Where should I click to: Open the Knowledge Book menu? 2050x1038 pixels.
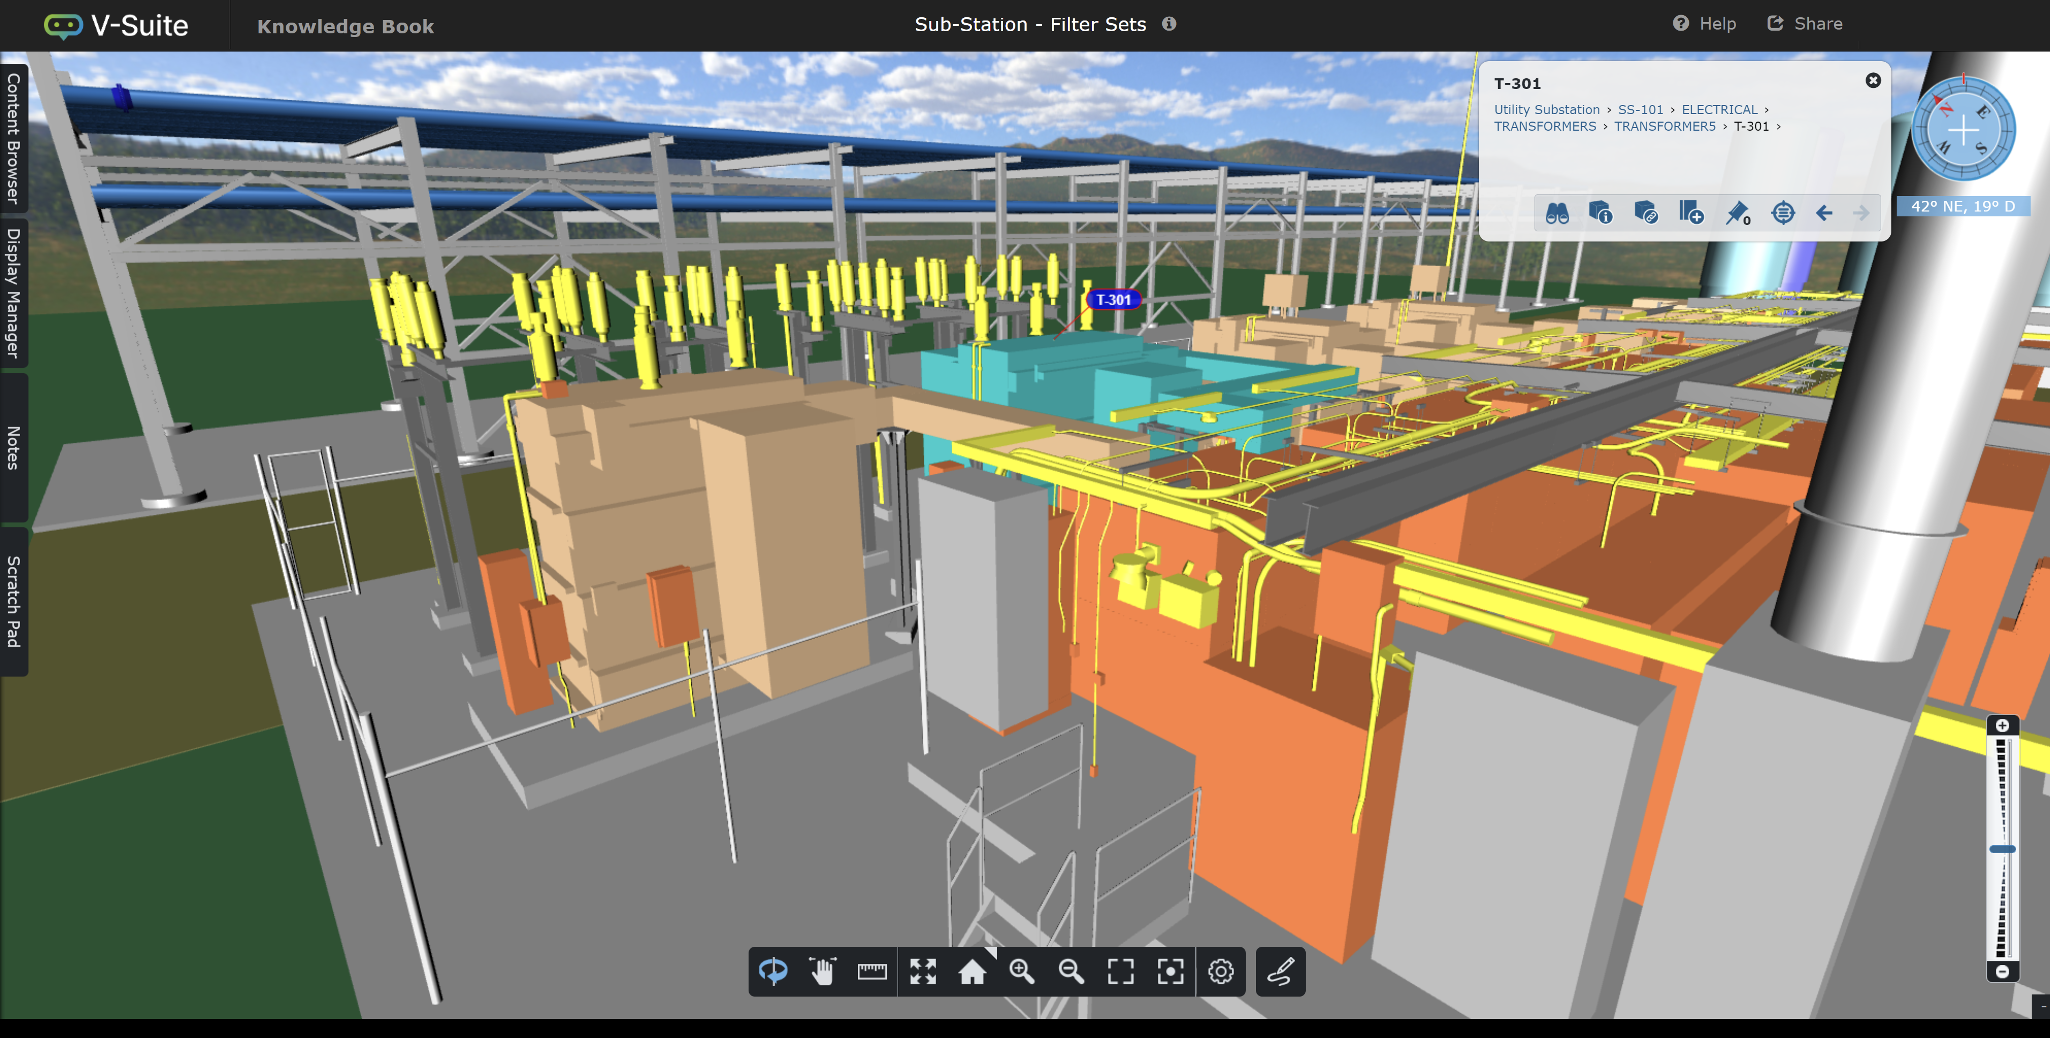pyautogui.click(x=345, y=26)
